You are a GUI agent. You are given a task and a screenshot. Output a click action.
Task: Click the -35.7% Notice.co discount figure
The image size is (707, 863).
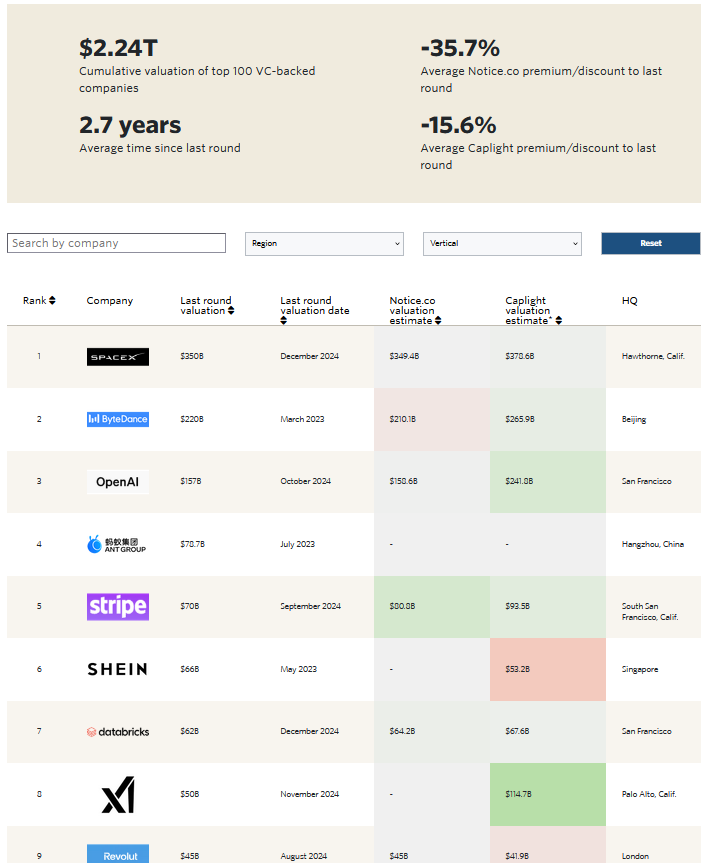point(460,48)
